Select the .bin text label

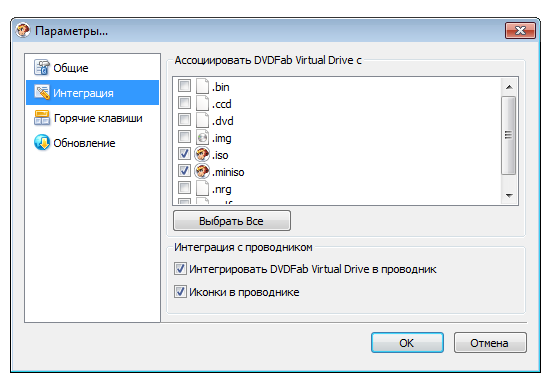(x=221, y=87)
